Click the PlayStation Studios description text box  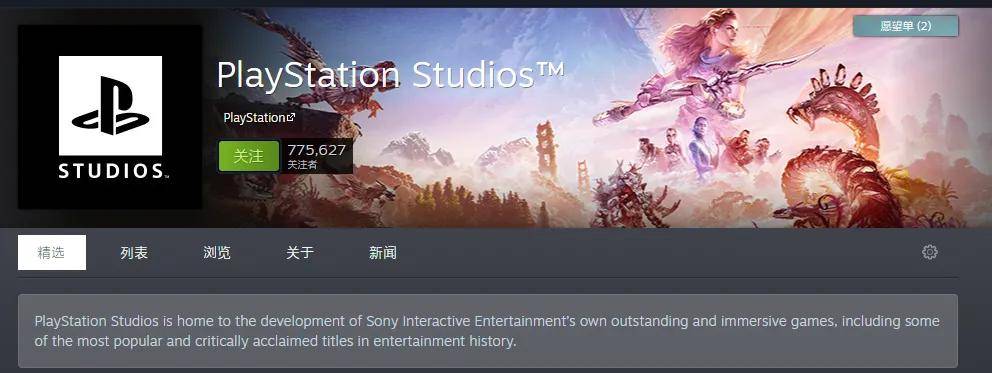point(488,331)
